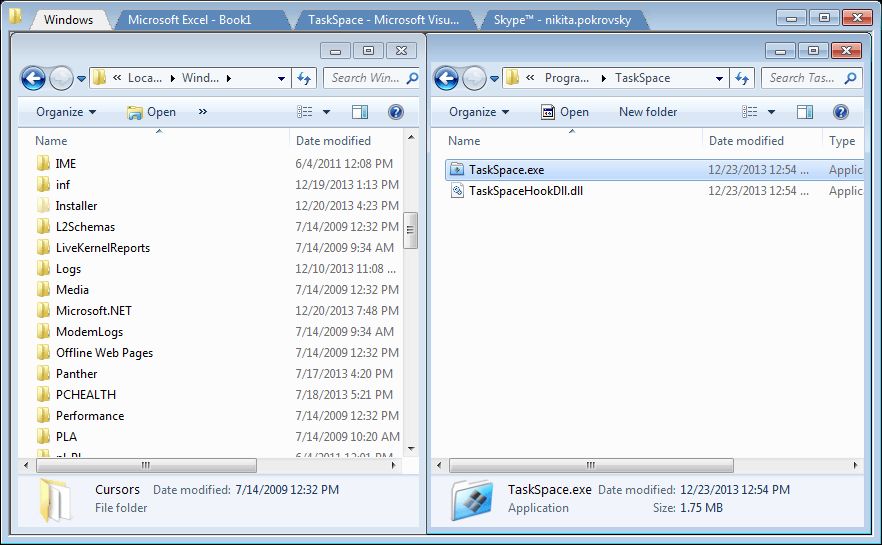
Task: Refresh the Windows folder address bar
Action: [304, 78]
